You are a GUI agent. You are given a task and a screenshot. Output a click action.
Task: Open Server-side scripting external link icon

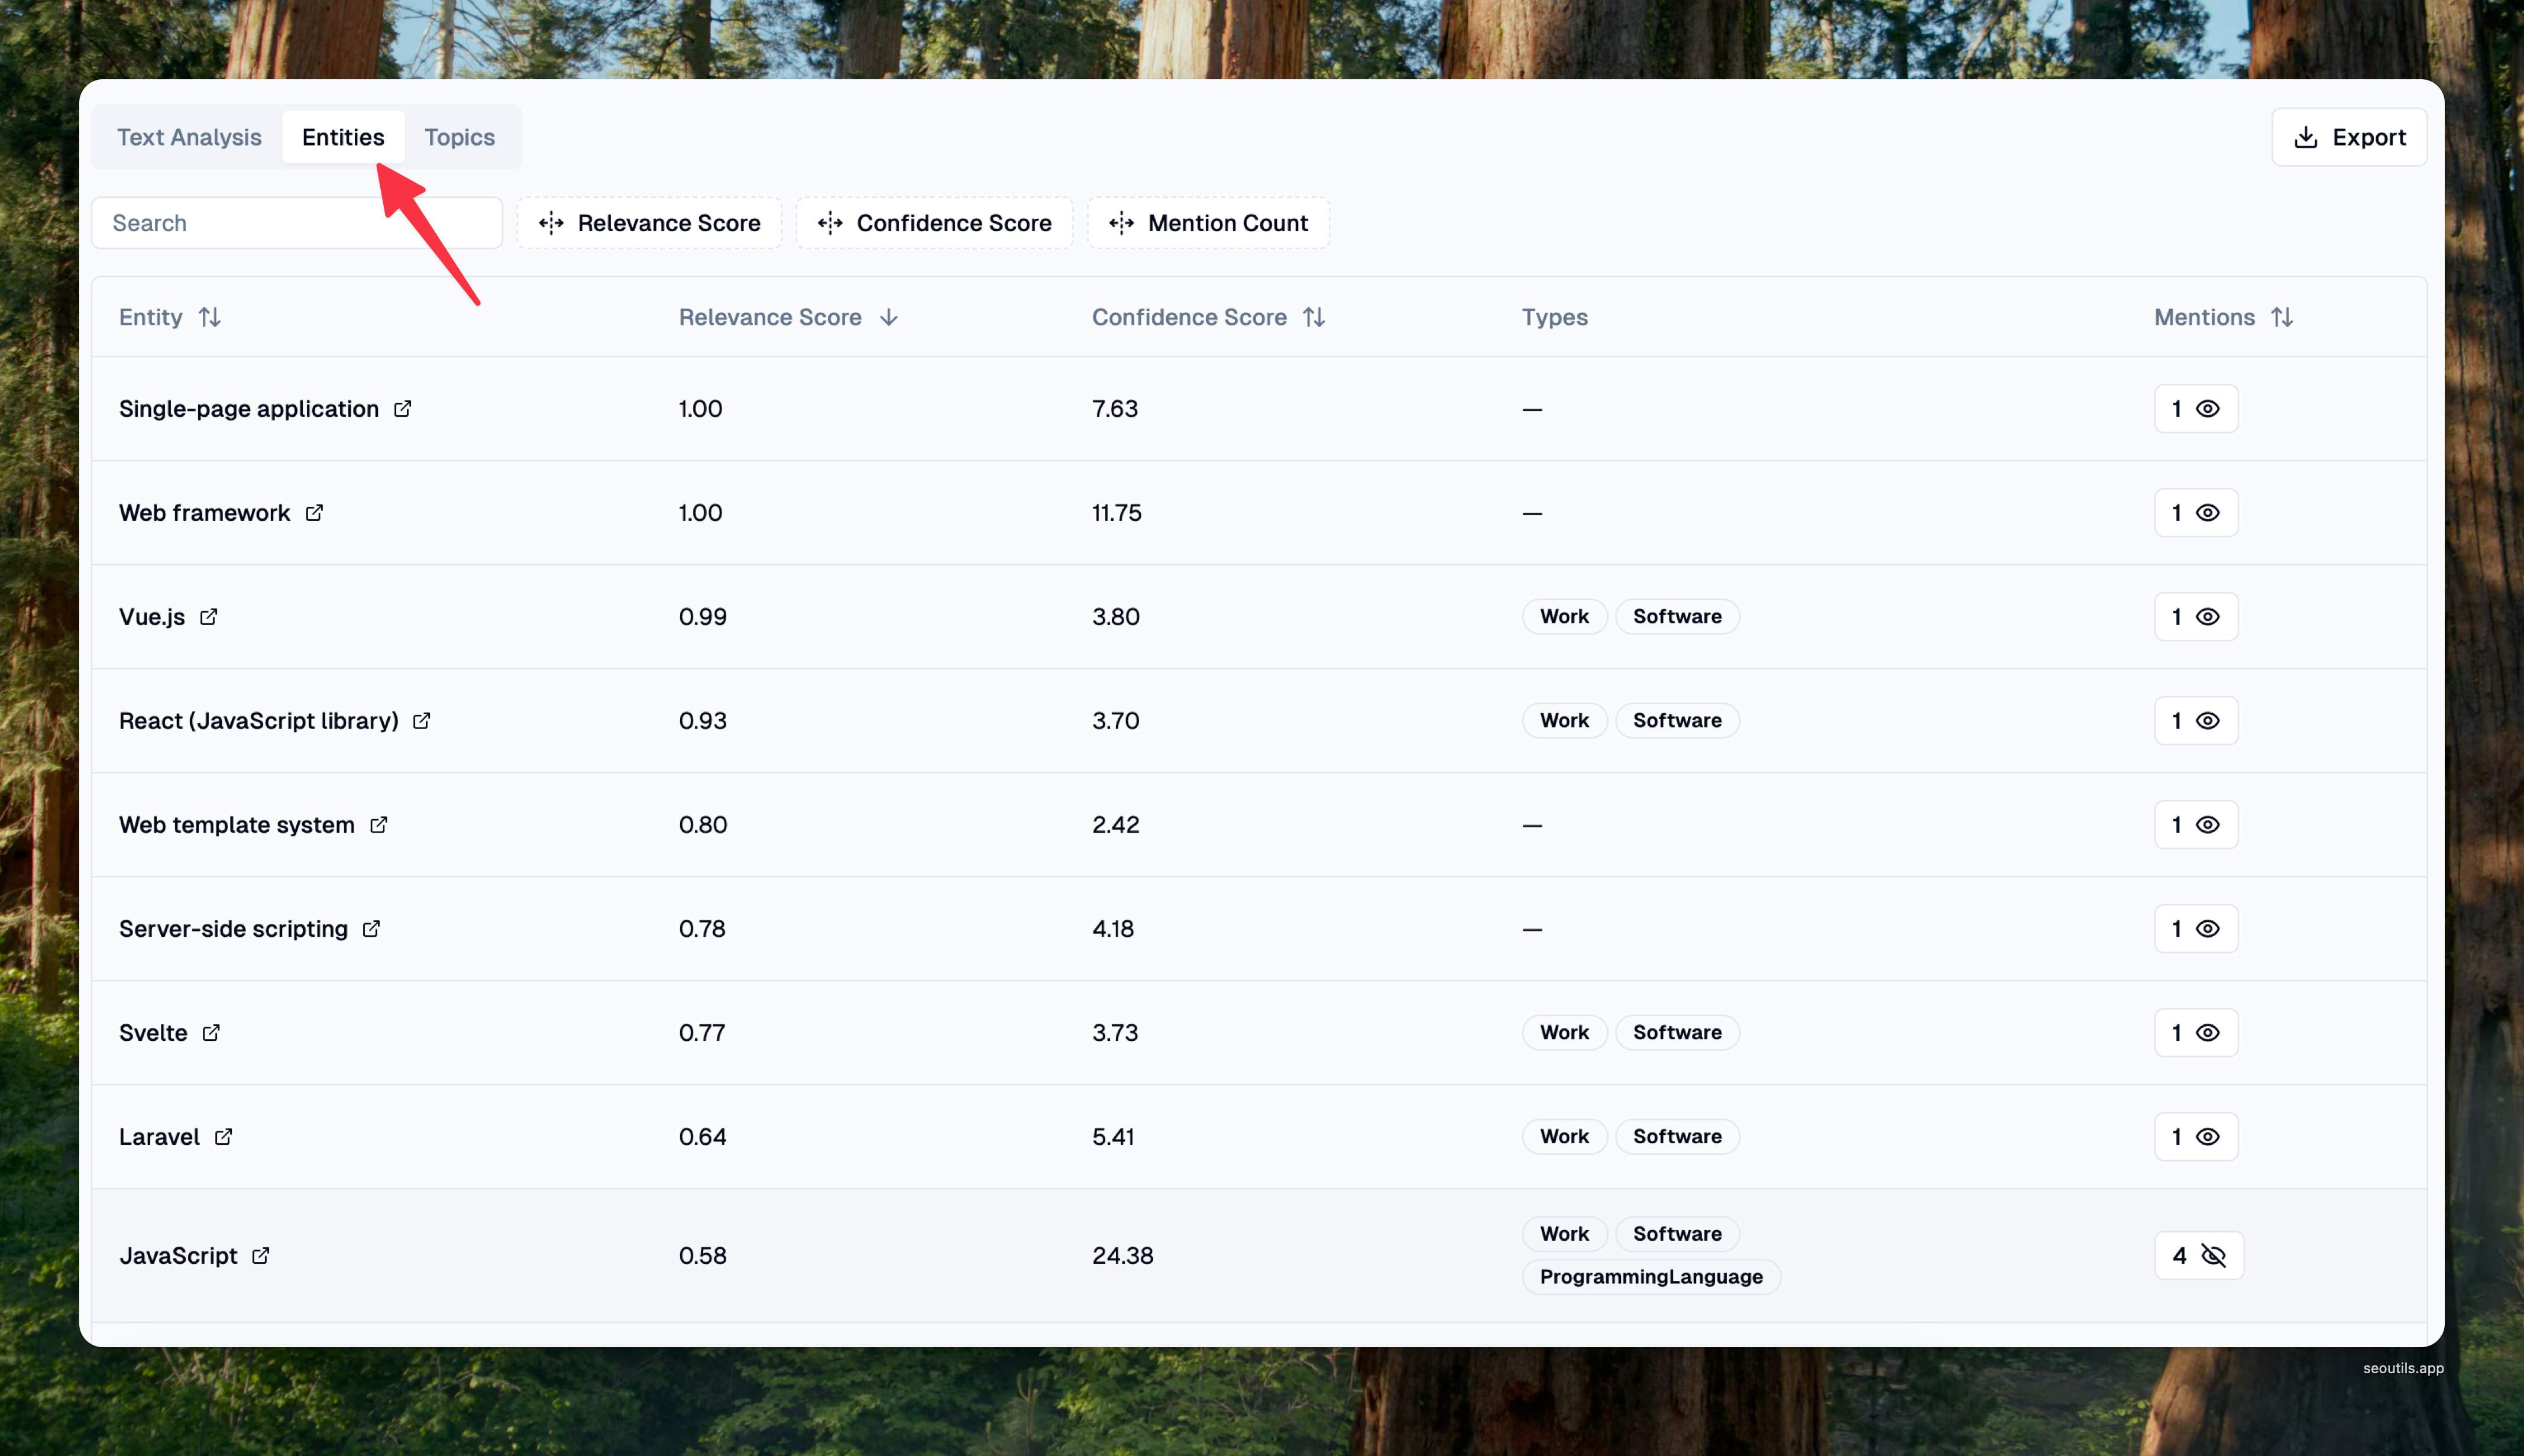click(x=371, y=929)
